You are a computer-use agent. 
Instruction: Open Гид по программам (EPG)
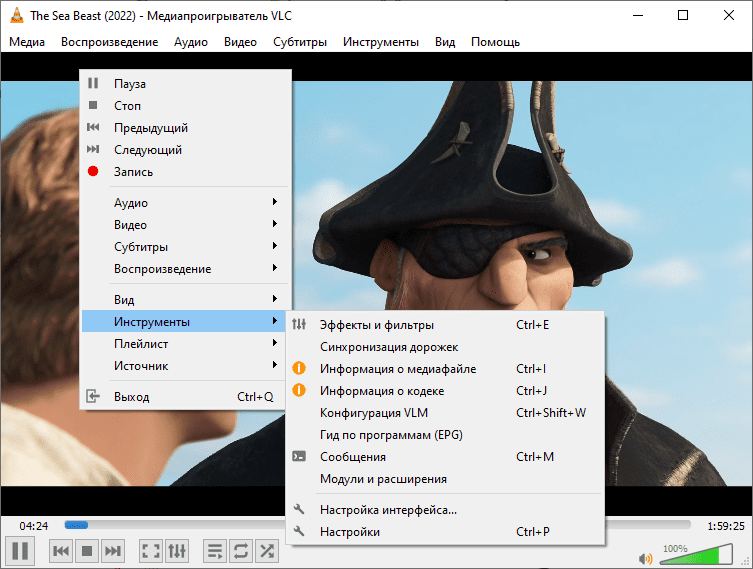click(x=445, y=435)
